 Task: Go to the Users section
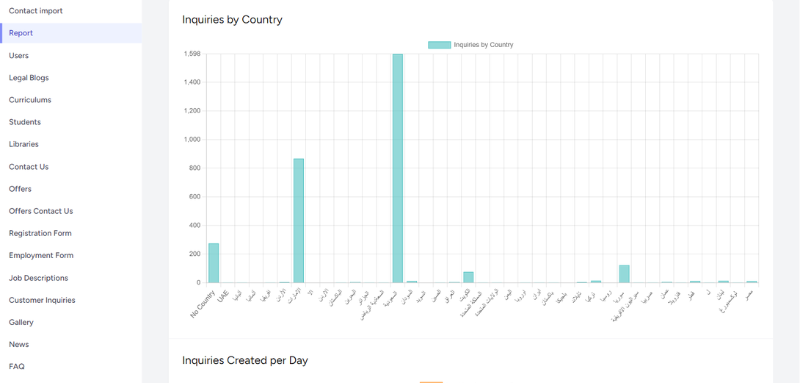19,56
